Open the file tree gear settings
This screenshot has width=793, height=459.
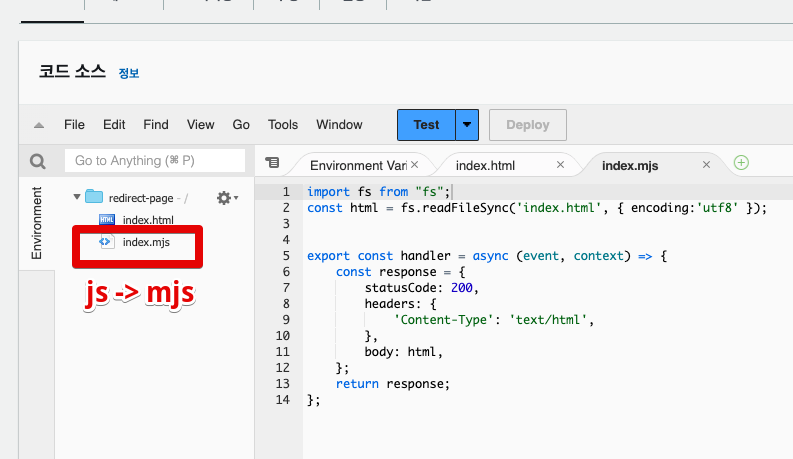point(227,198)
